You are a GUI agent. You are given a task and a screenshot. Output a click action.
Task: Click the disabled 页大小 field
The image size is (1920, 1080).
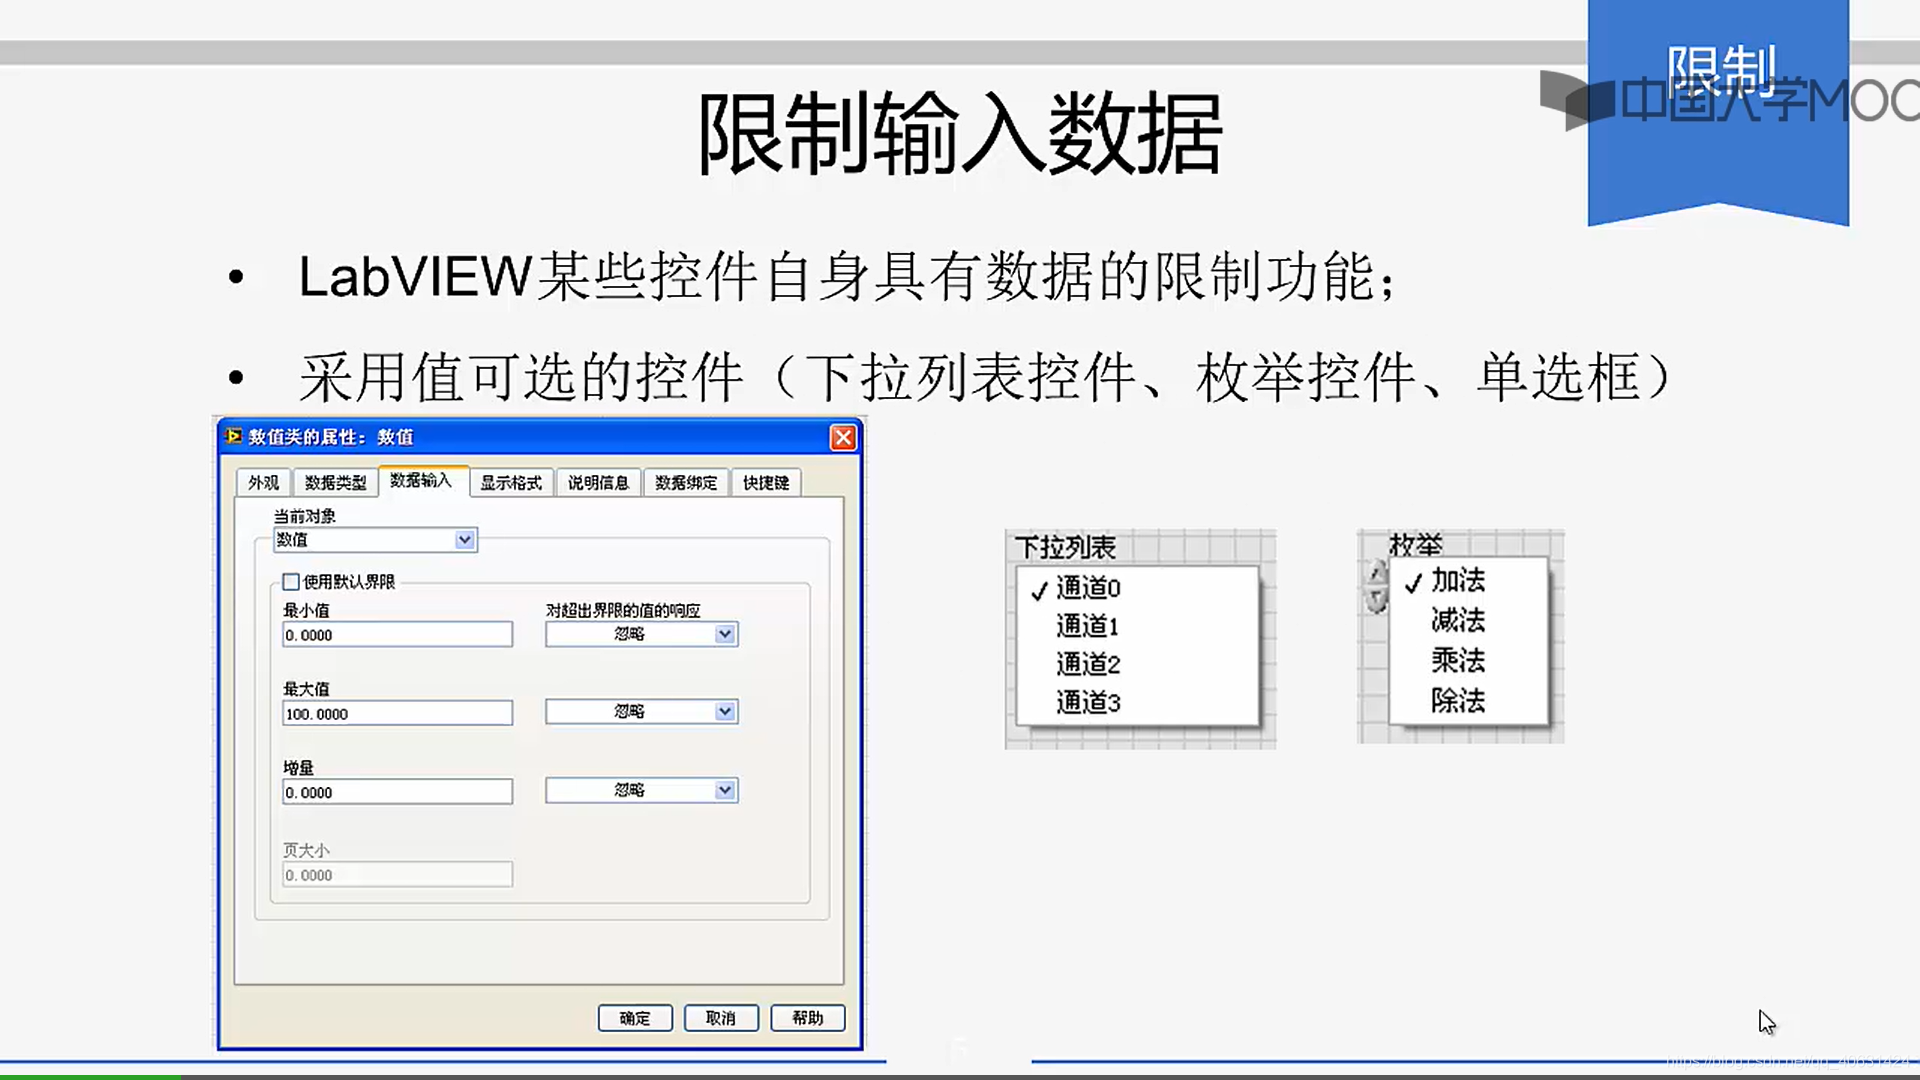point(398,875)
